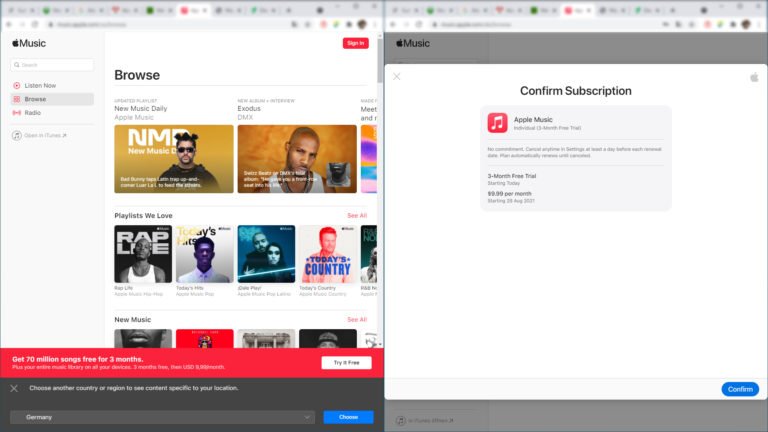The width and height of the screenshot is (768, 432).
Task: Open the Exodus DMX album artwork
Action: (x=297, y=159)
